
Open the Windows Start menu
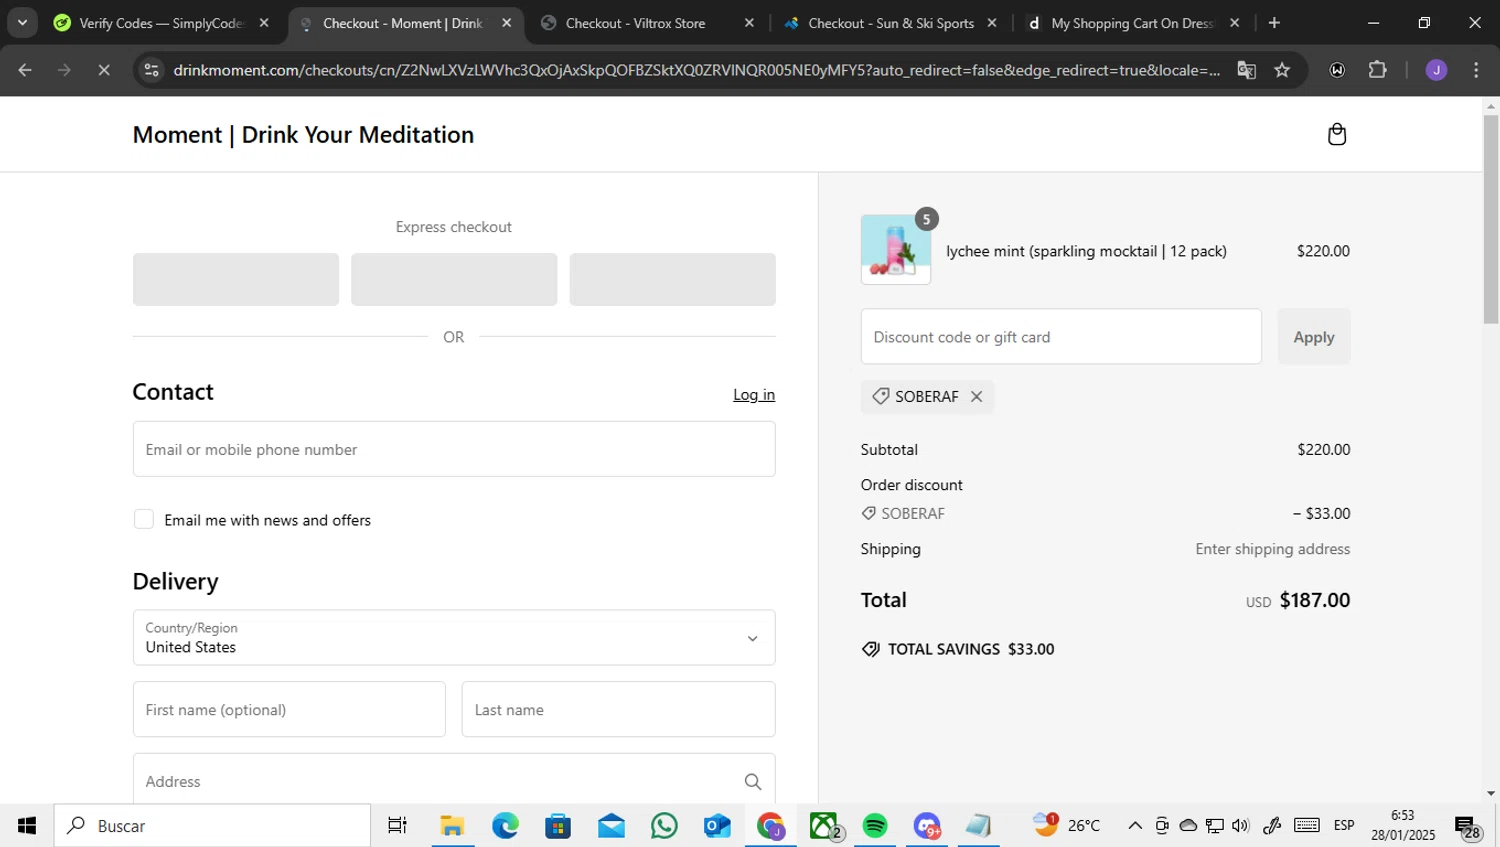[27, 826]
